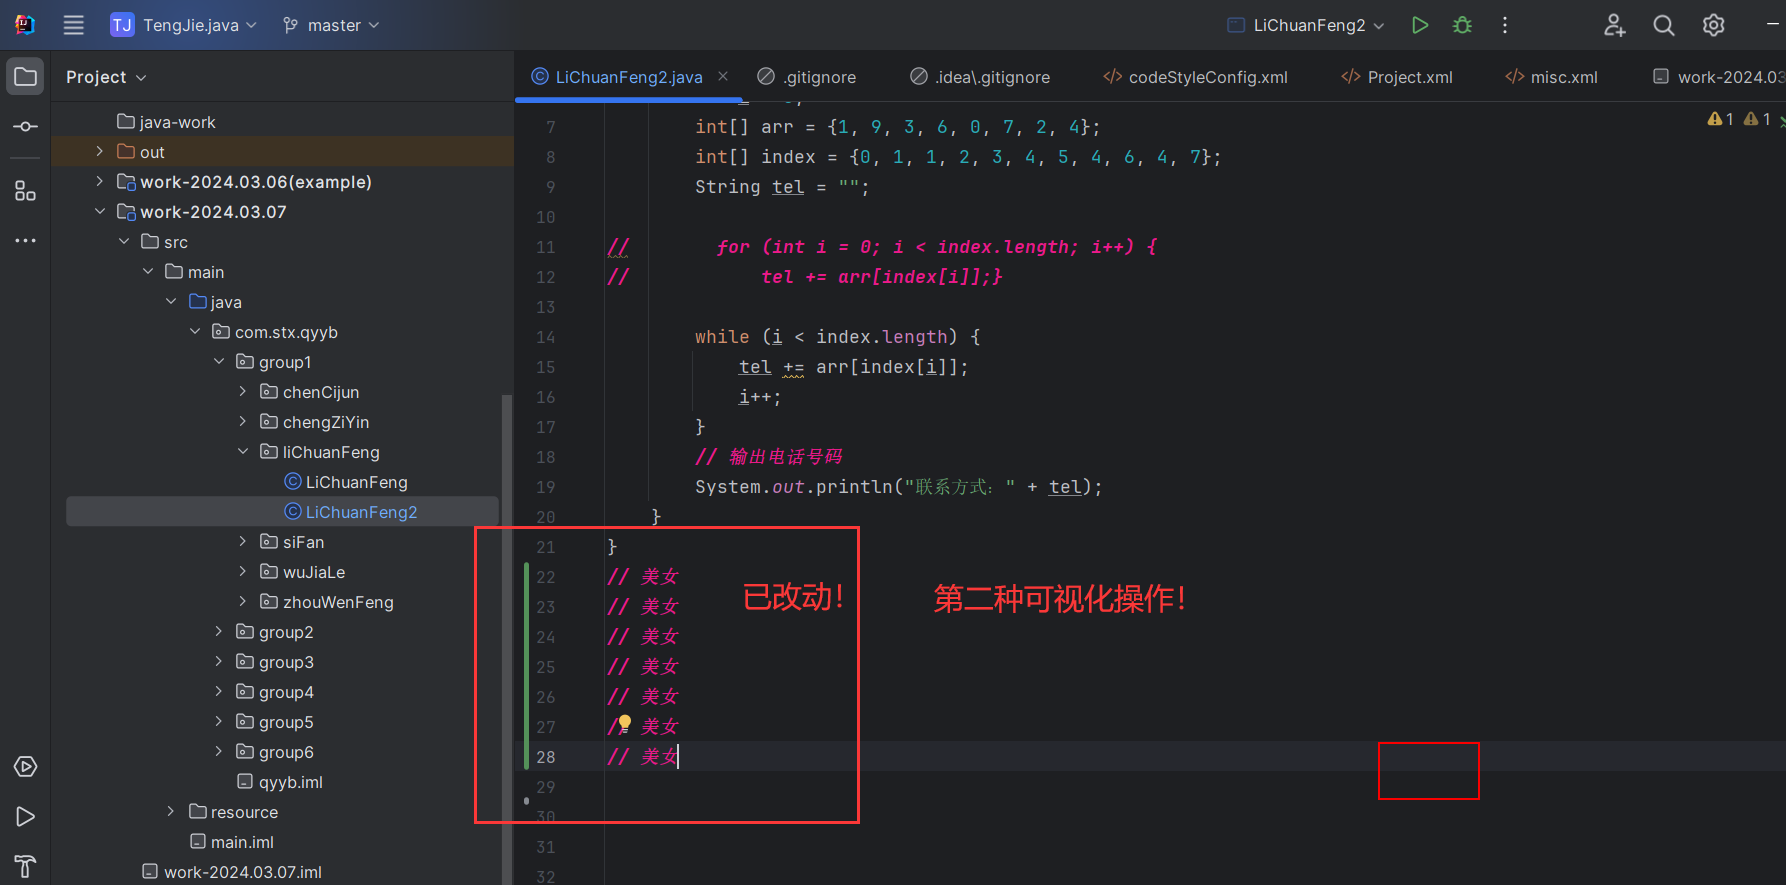This screenshot has height=885, width=1786.
Task: Open the Project view mode dropdown
Action: point(106,77)
